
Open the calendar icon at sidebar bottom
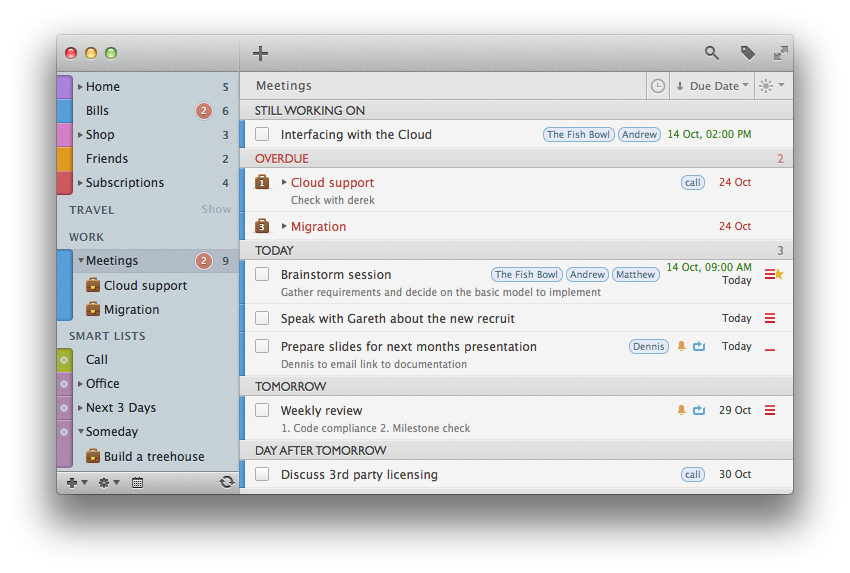[138, 482]
